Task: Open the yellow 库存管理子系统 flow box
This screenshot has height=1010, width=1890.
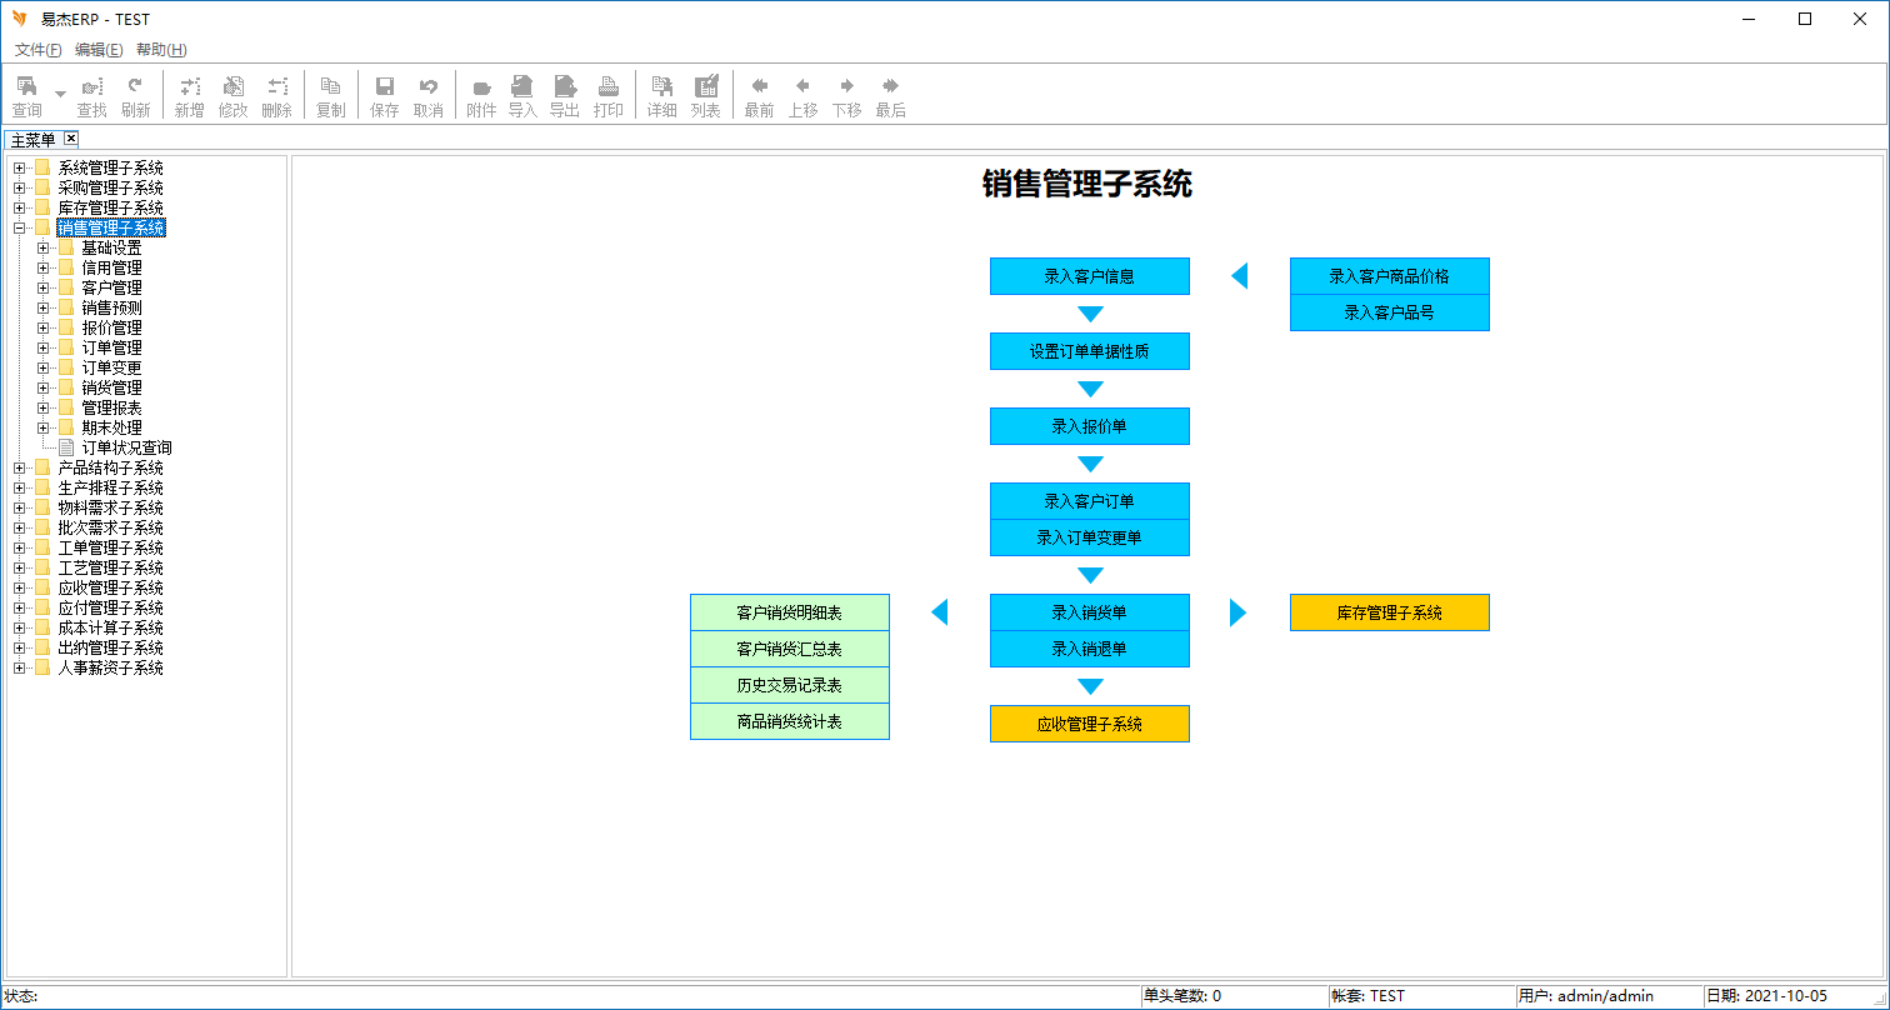Action: (1389, 613)
